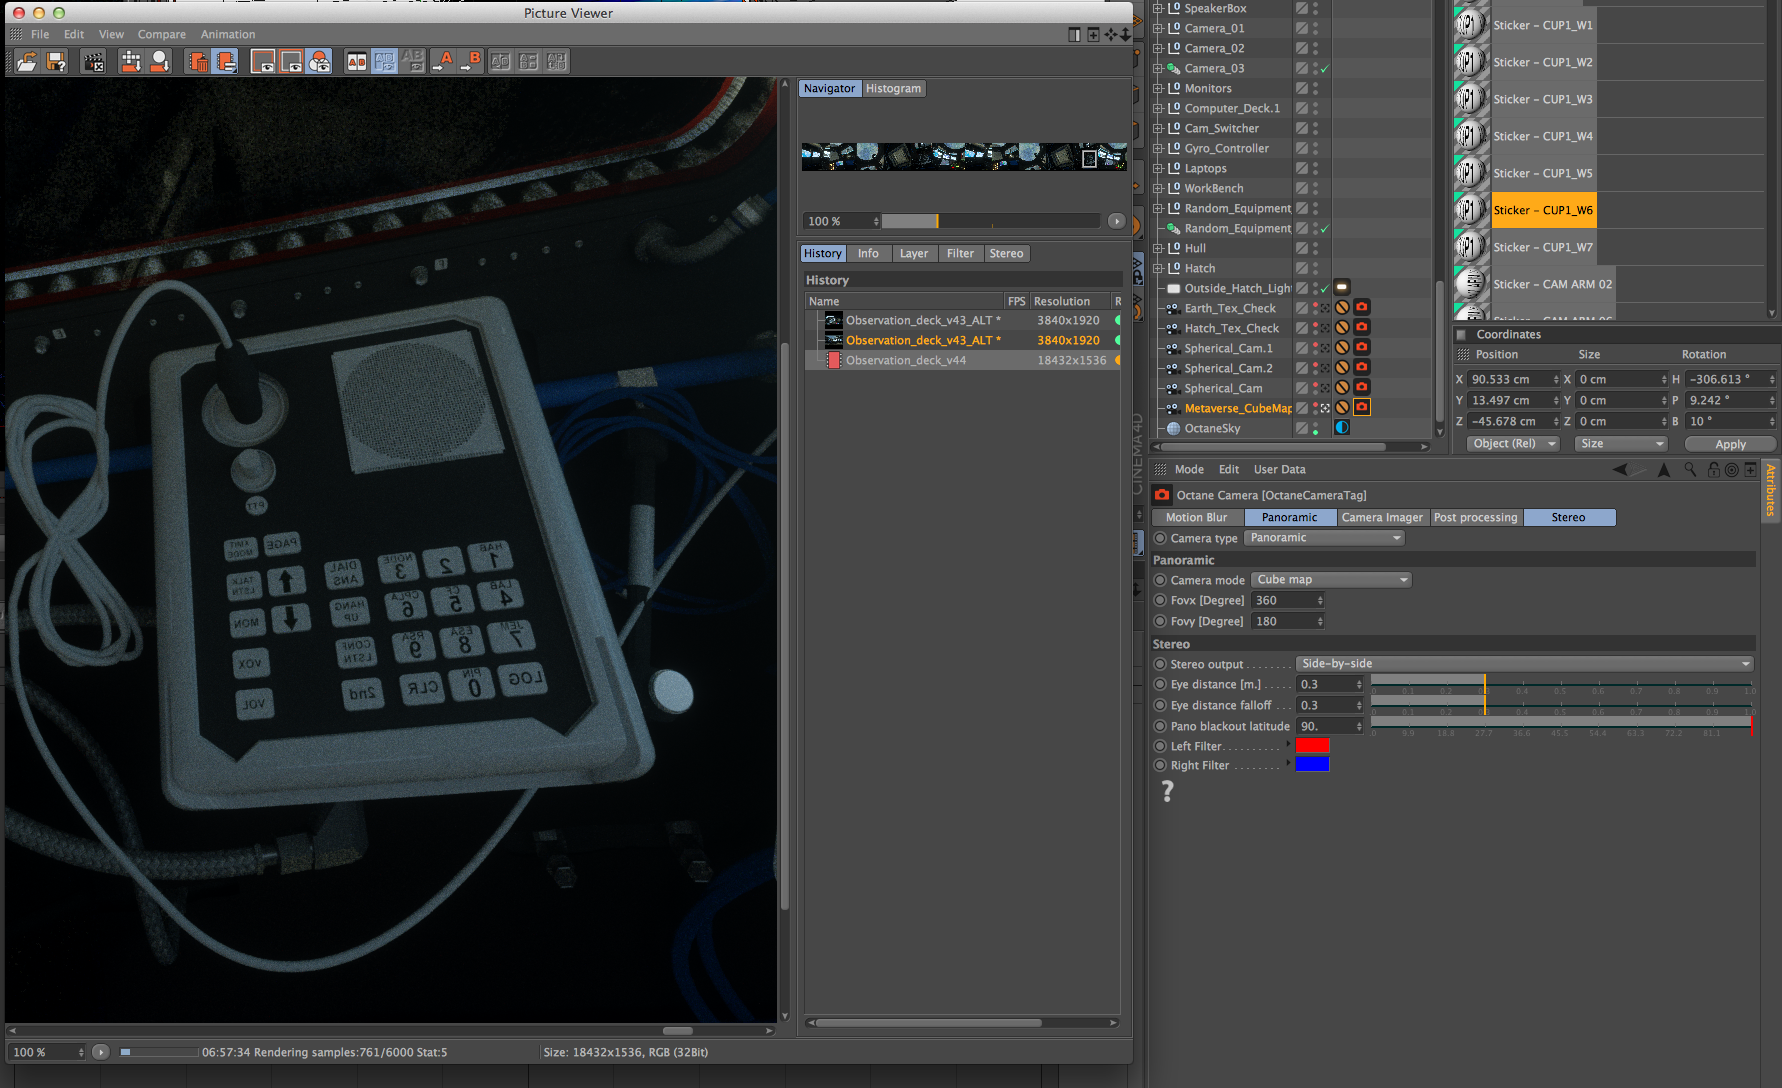Select the Set as A comparison icon
The height and width of the screenshot is (1088, 1782).
tap(444, 62)
